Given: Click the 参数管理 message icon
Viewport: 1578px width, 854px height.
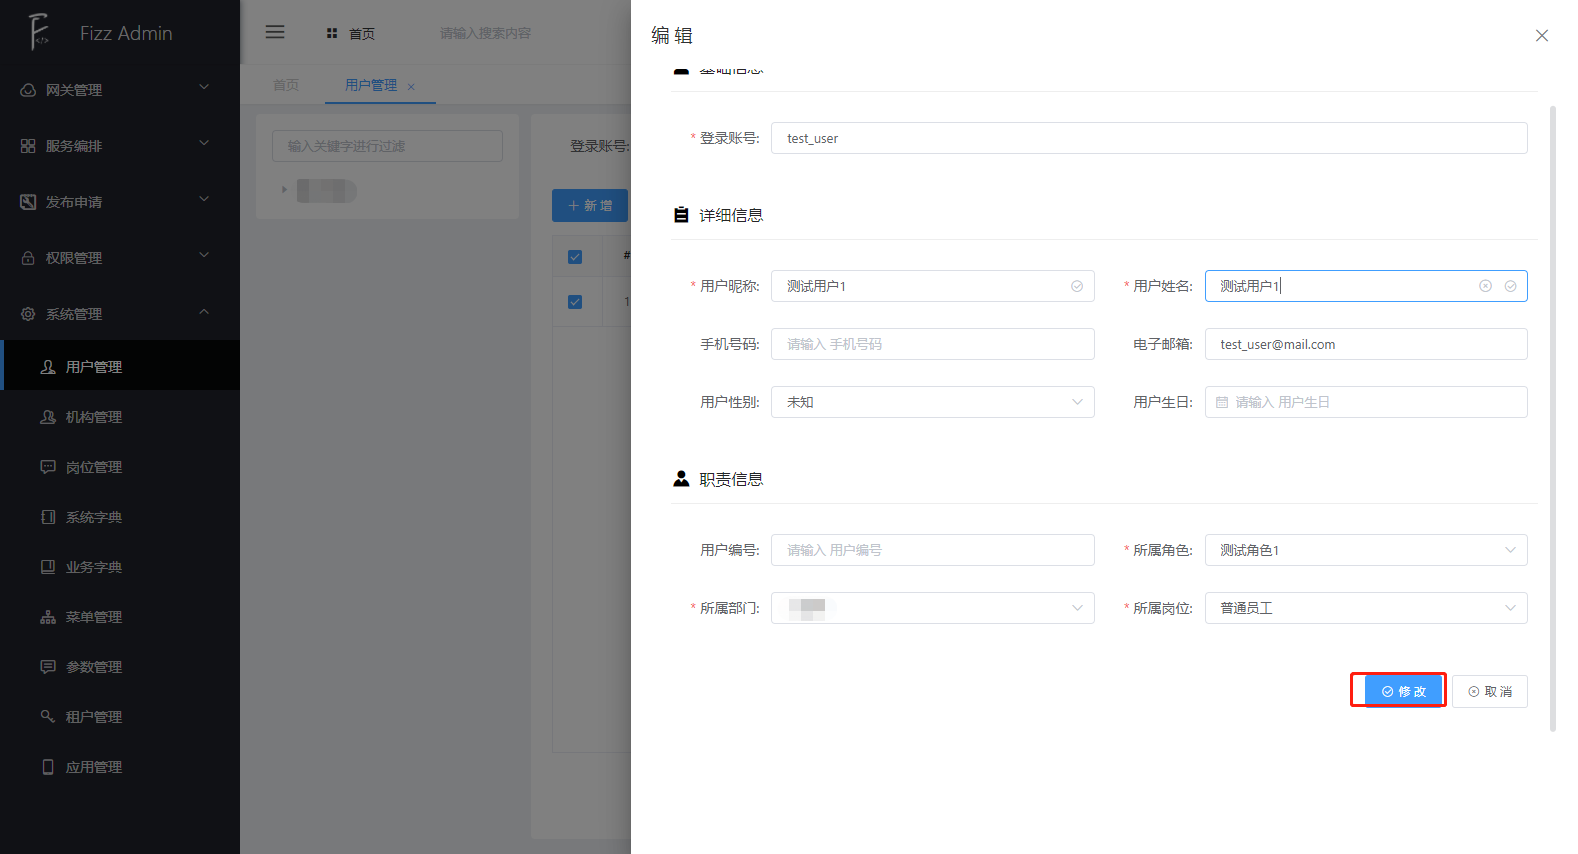Looking at the screenshot, I should [x=48, y=667].
